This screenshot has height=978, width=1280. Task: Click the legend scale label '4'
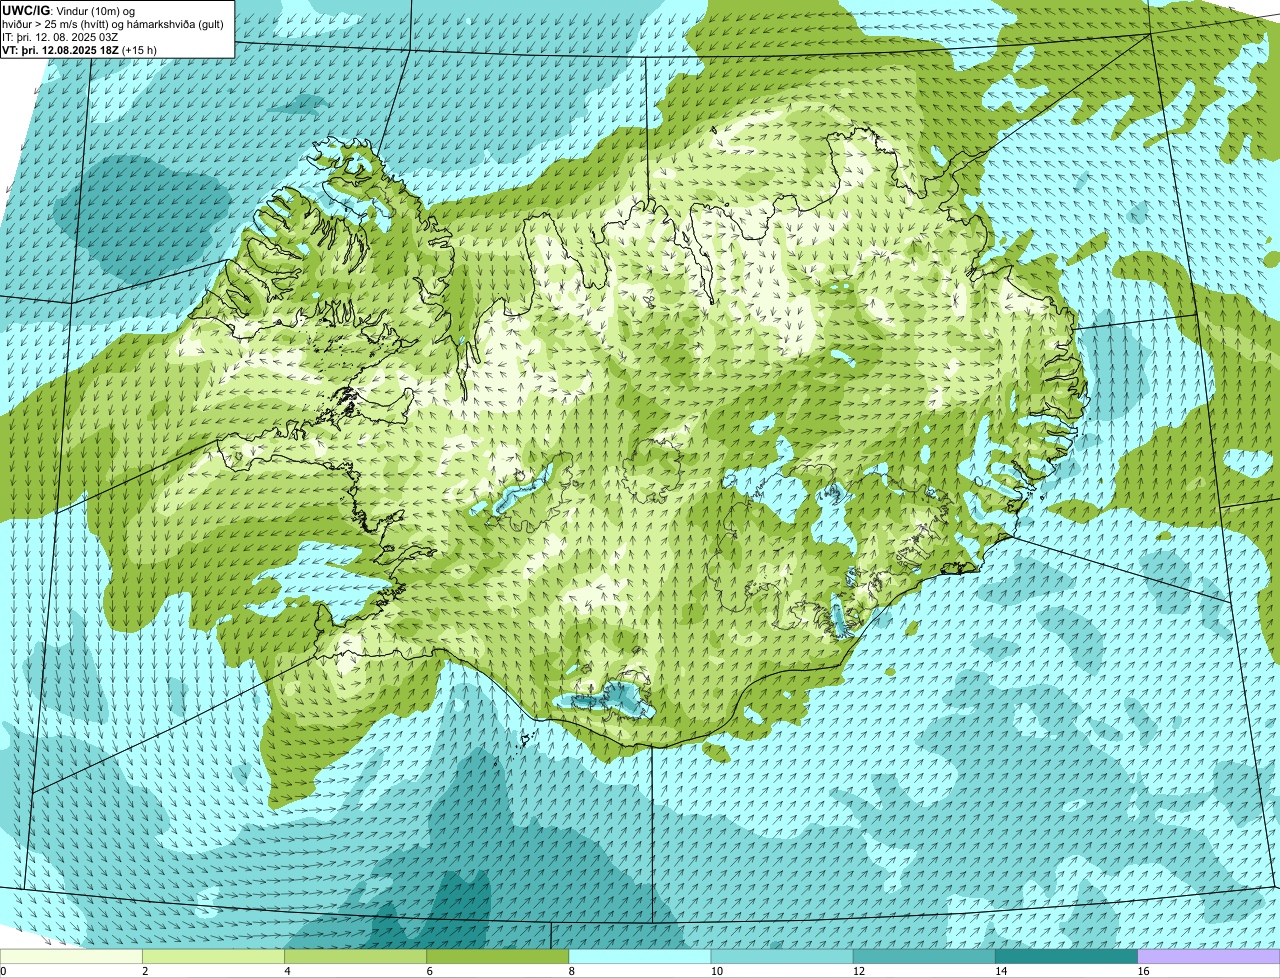287,971
